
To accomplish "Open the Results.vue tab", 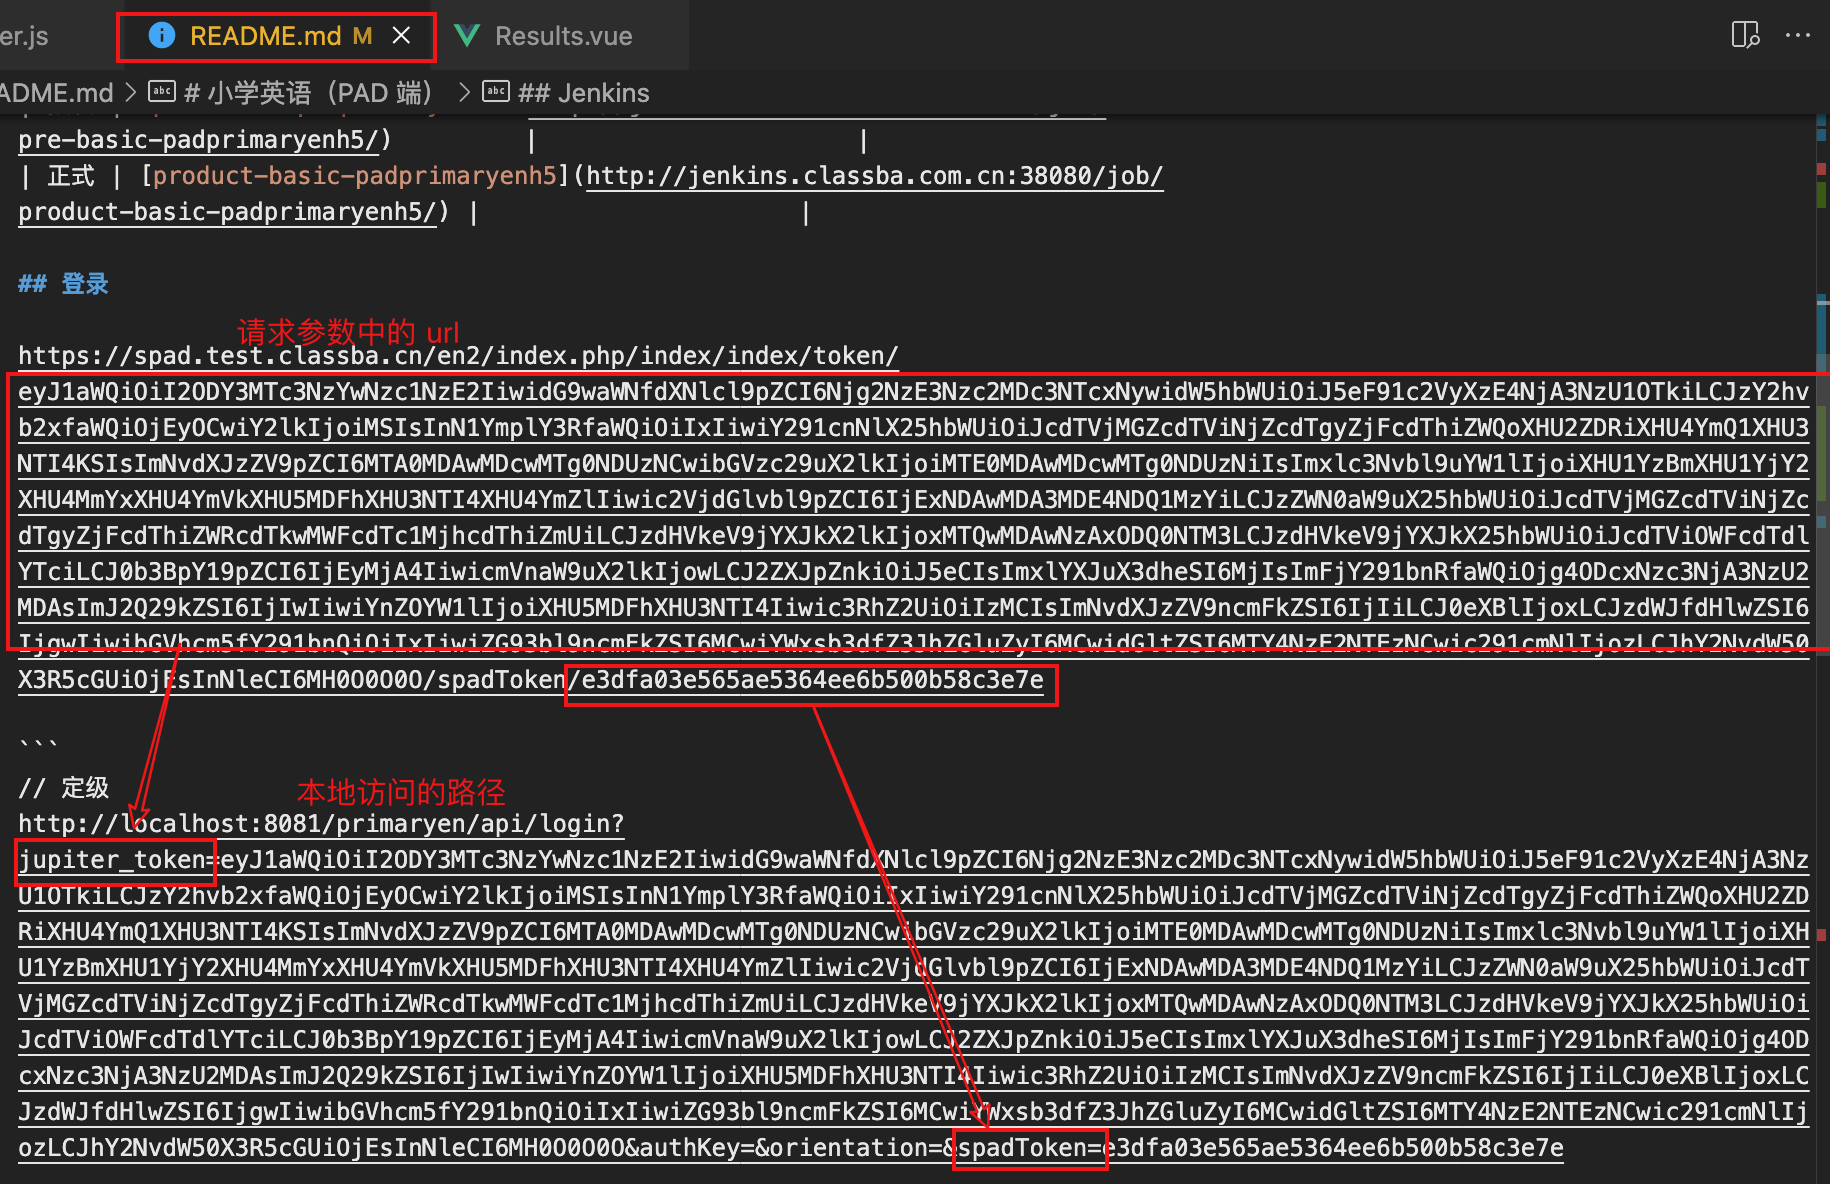I will [564, 37].
